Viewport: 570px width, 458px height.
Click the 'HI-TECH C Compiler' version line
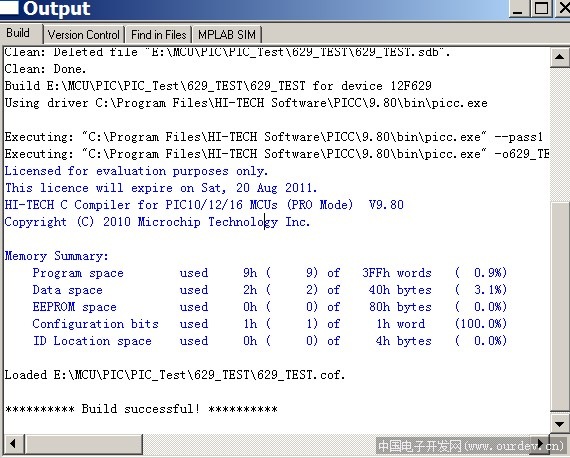coord(204,205)
